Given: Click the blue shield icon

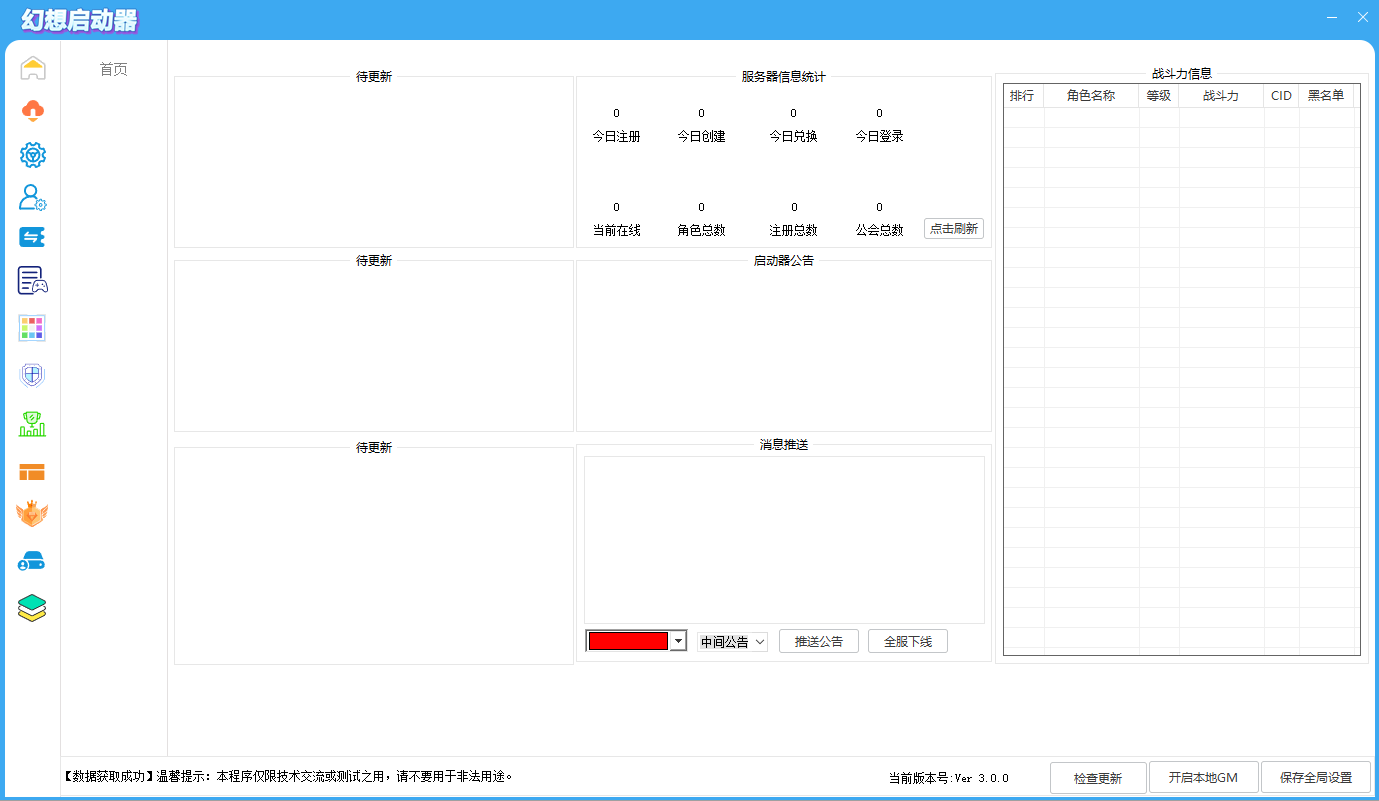Looking at the screenshot, I should click(33, 375).
